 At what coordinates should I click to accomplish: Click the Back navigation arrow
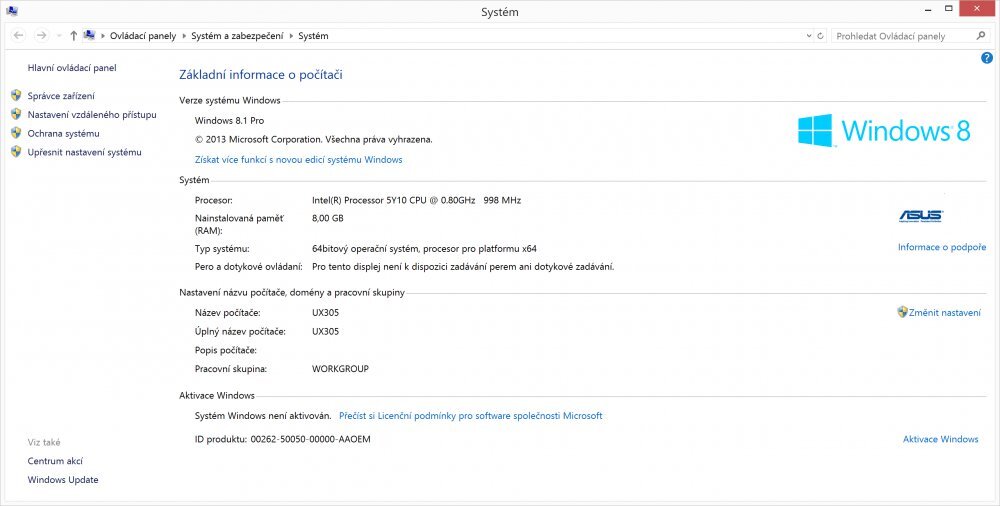tap(19, 36)
